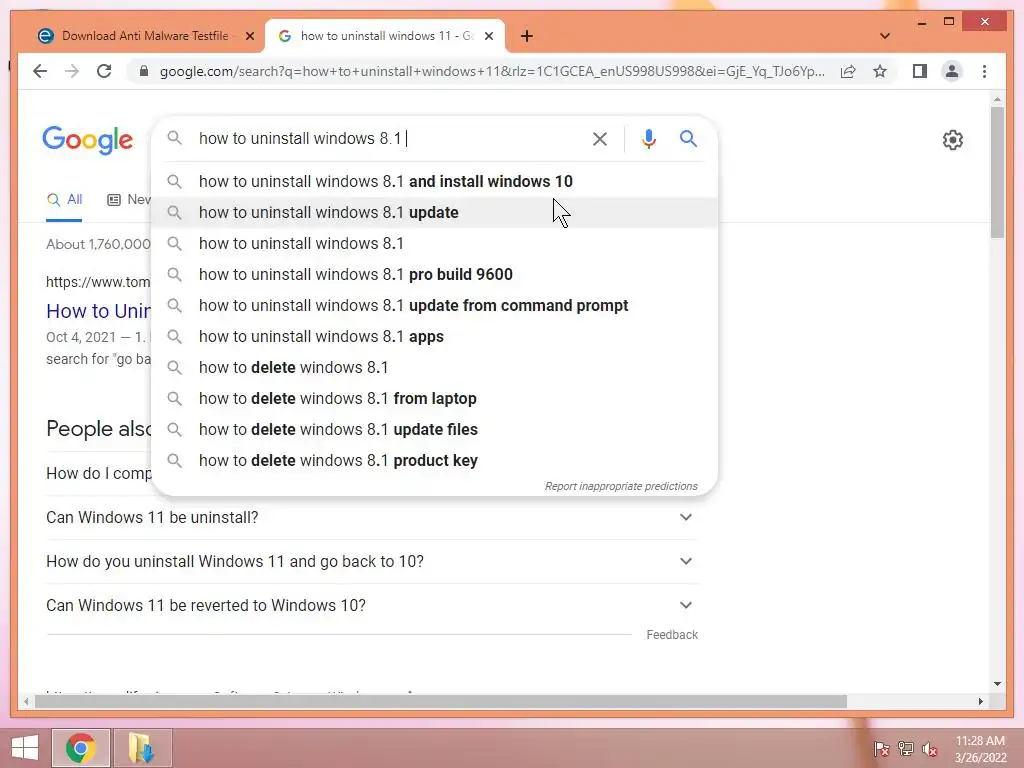The height and width of the screenshot is (768, 1024).
Task: Select the All search results tab
Action: click(x=64, y=200)
